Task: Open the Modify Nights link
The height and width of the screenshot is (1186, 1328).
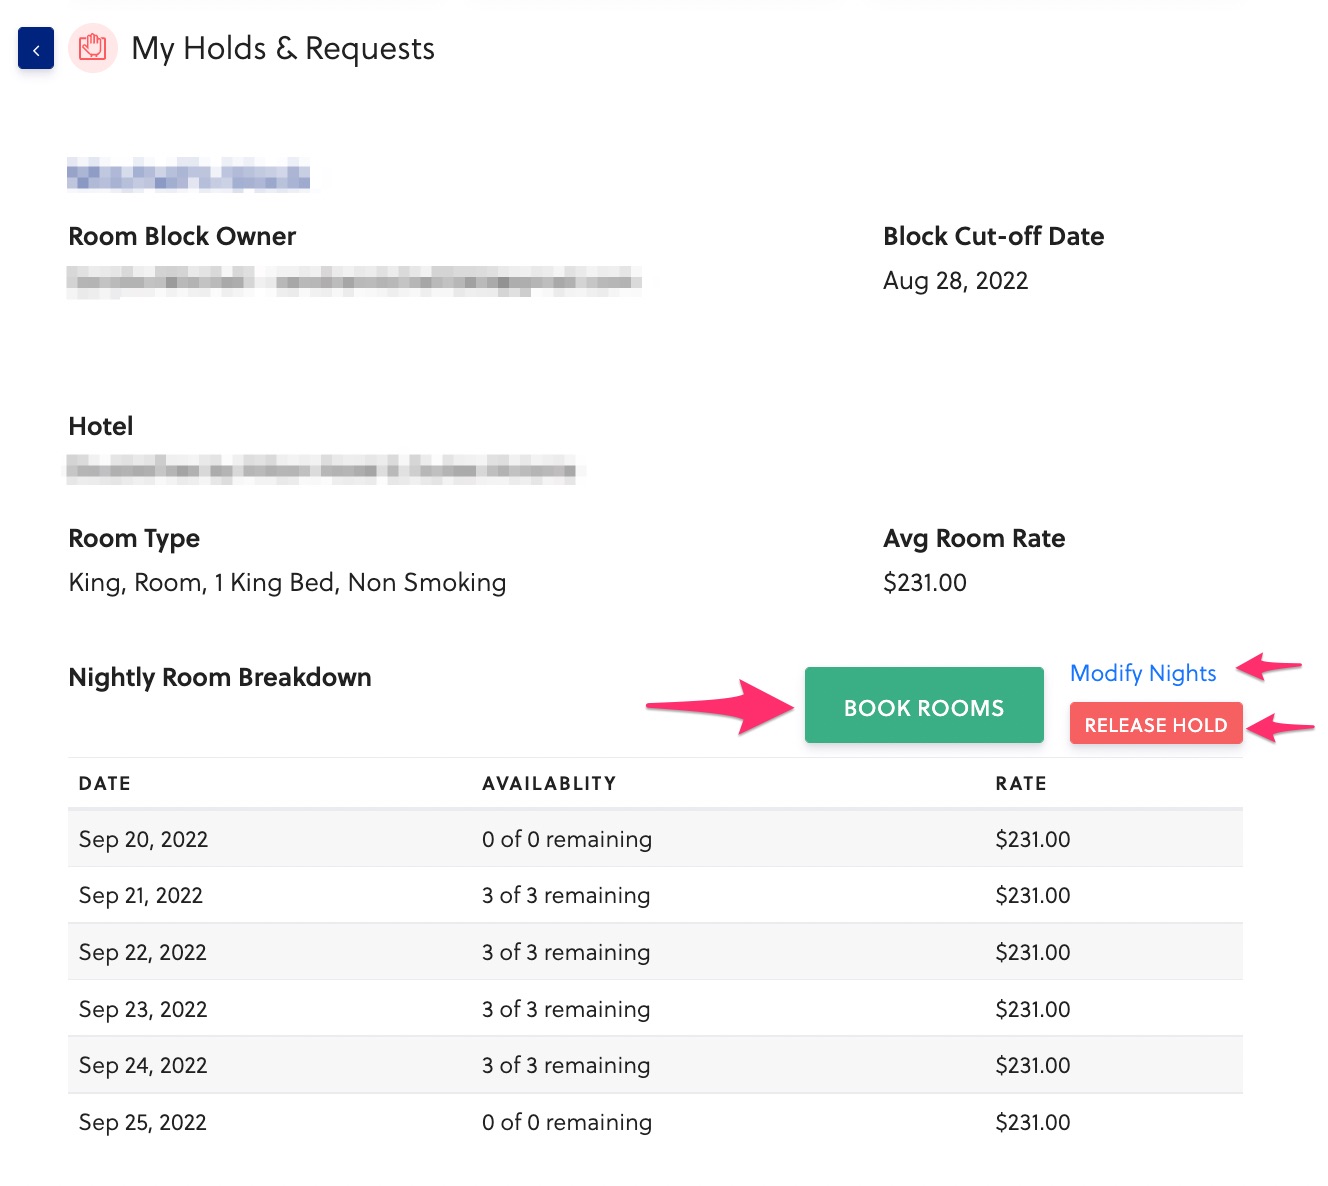Action: pos(1143,673)
